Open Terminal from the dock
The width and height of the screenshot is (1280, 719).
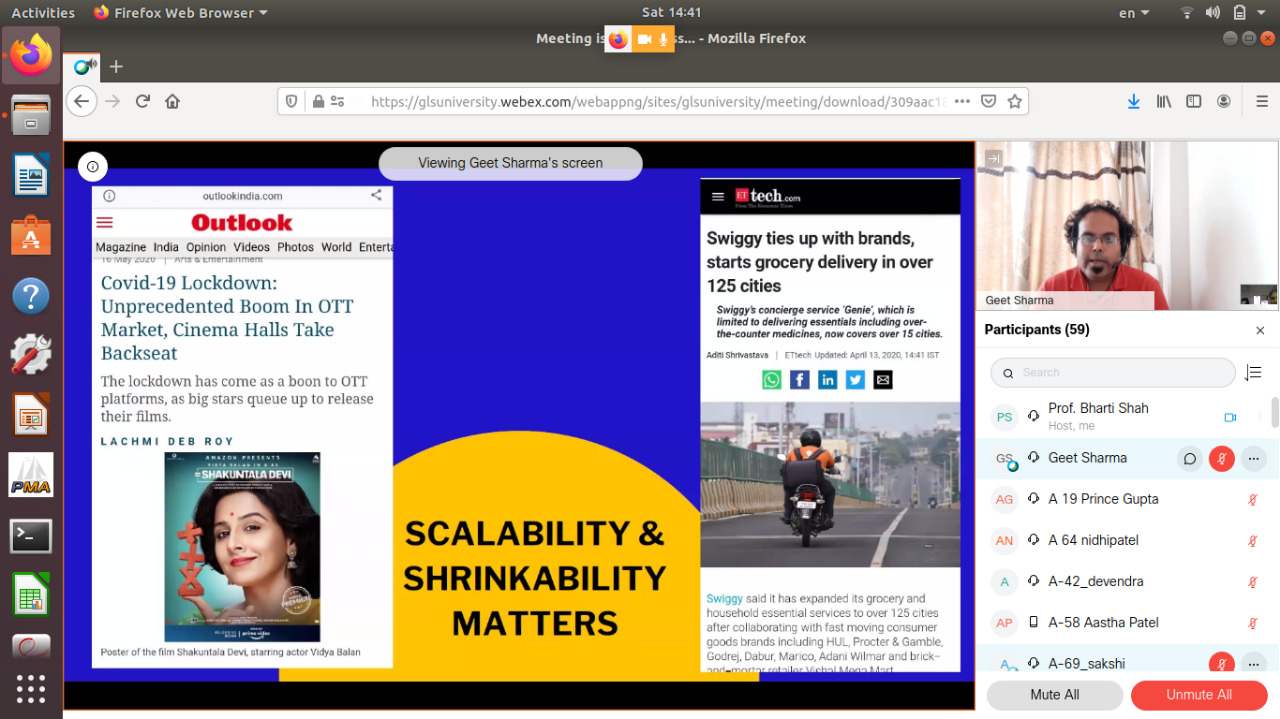pos(31,536)
